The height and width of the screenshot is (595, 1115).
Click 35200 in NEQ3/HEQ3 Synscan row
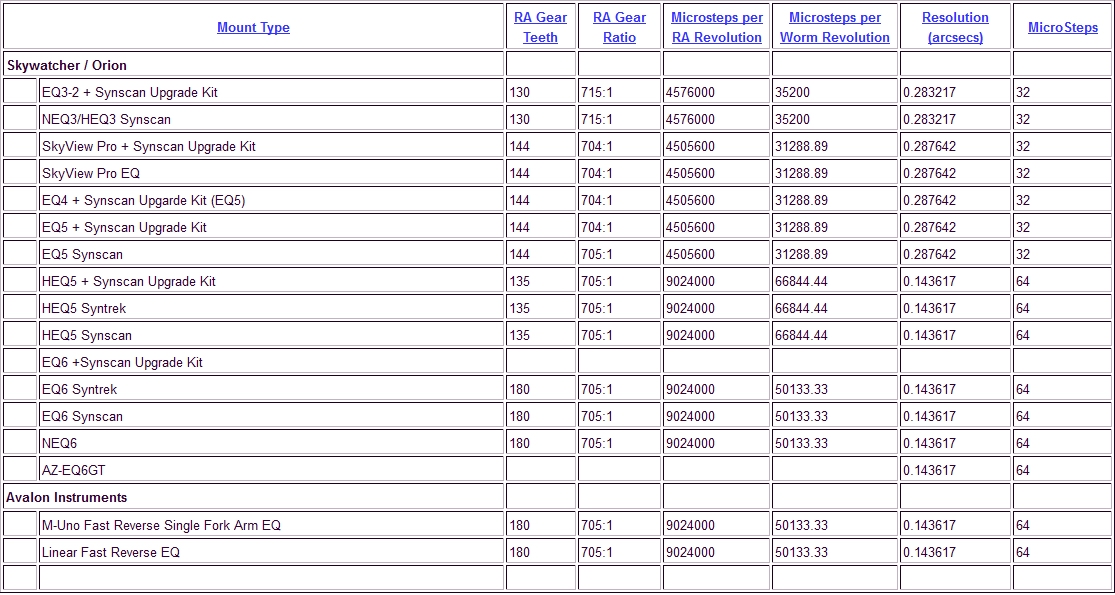792,119
